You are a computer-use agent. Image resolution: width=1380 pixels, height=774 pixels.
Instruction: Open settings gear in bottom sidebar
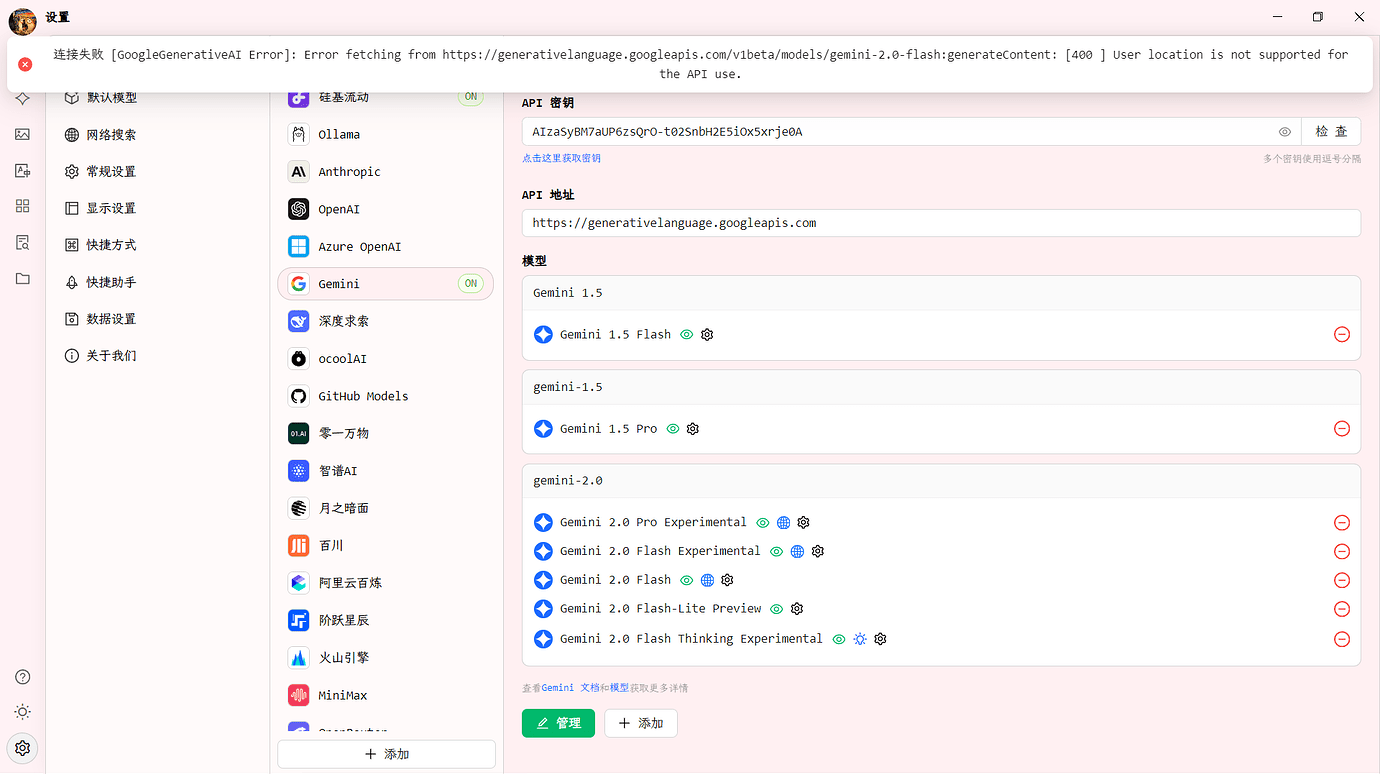[22, 748]
